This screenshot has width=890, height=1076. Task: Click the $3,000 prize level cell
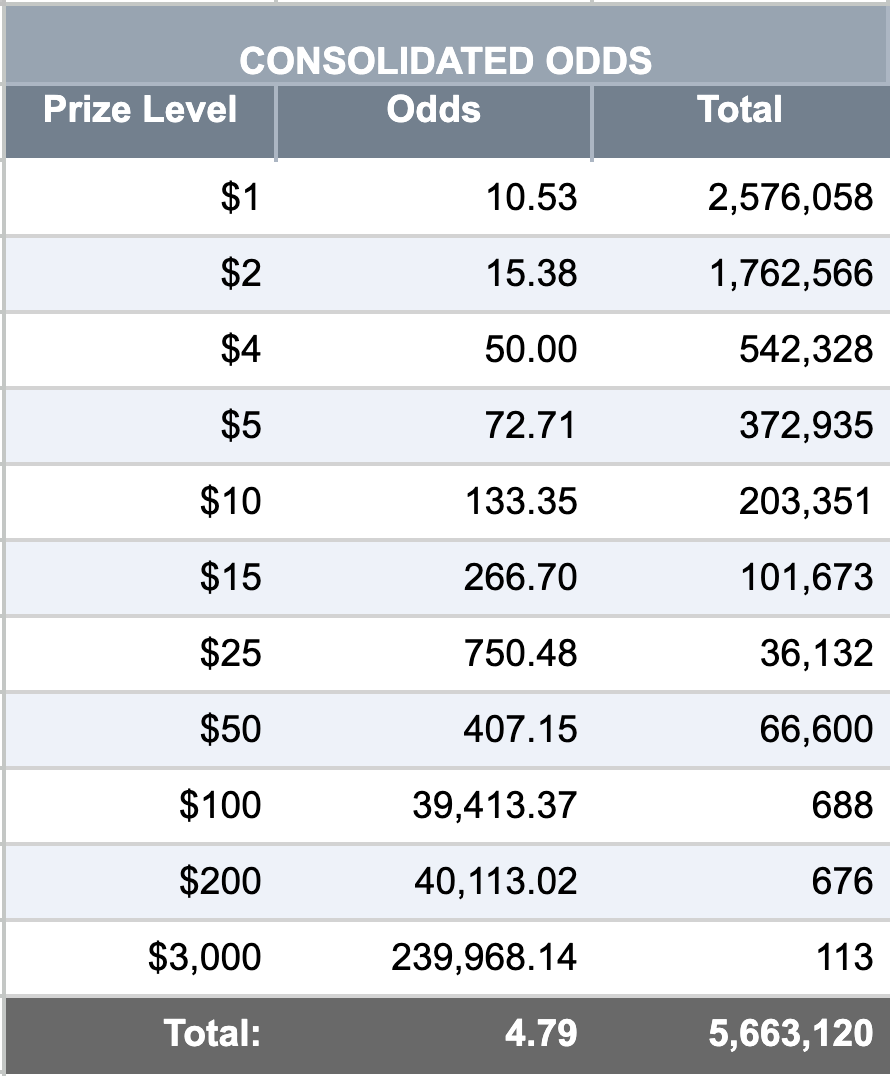click(x=140, y=959)
